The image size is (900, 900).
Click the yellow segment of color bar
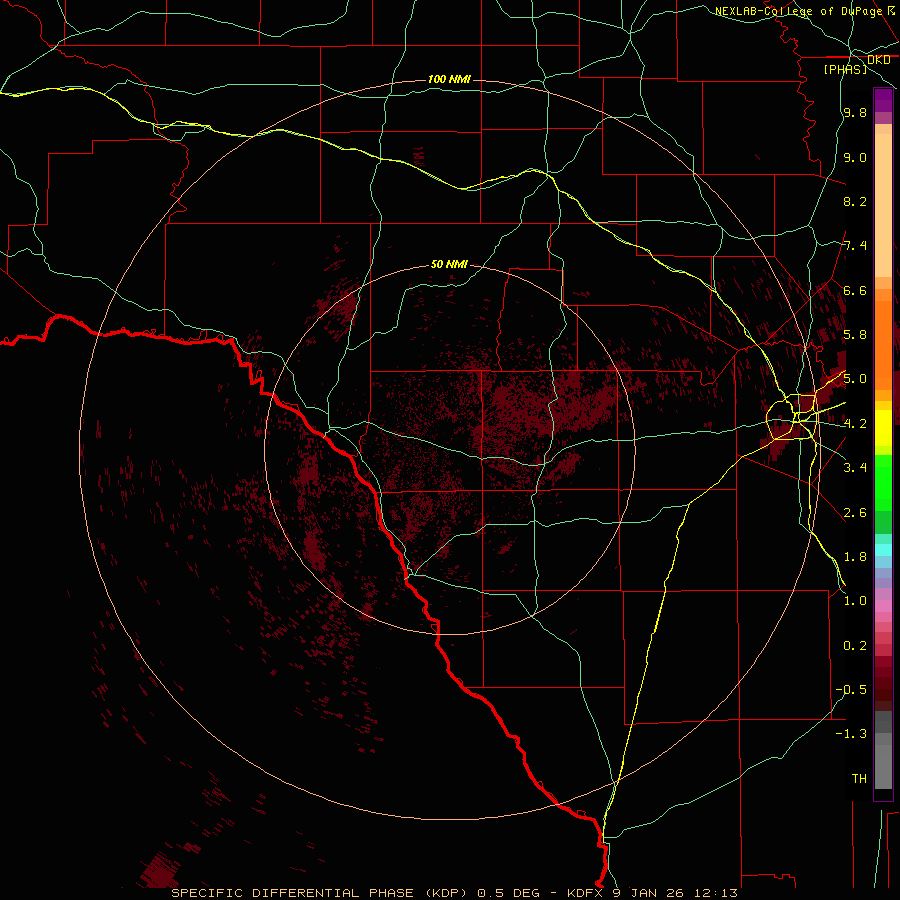(x=883, y=428)
